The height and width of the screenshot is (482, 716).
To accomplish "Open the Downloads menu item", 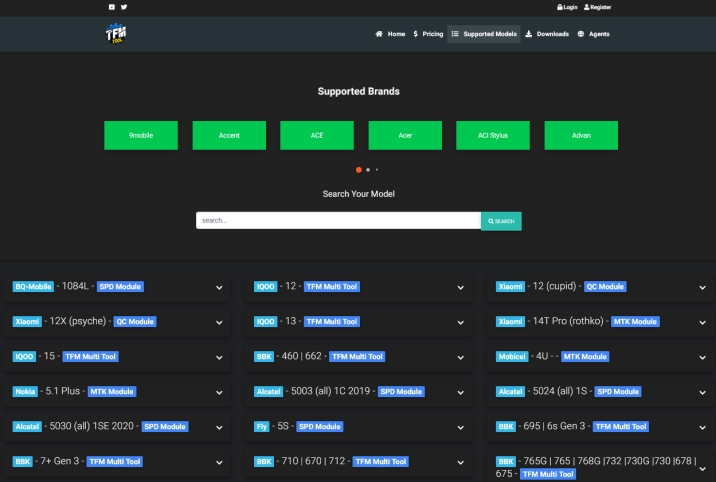I will tap(547, 34).
